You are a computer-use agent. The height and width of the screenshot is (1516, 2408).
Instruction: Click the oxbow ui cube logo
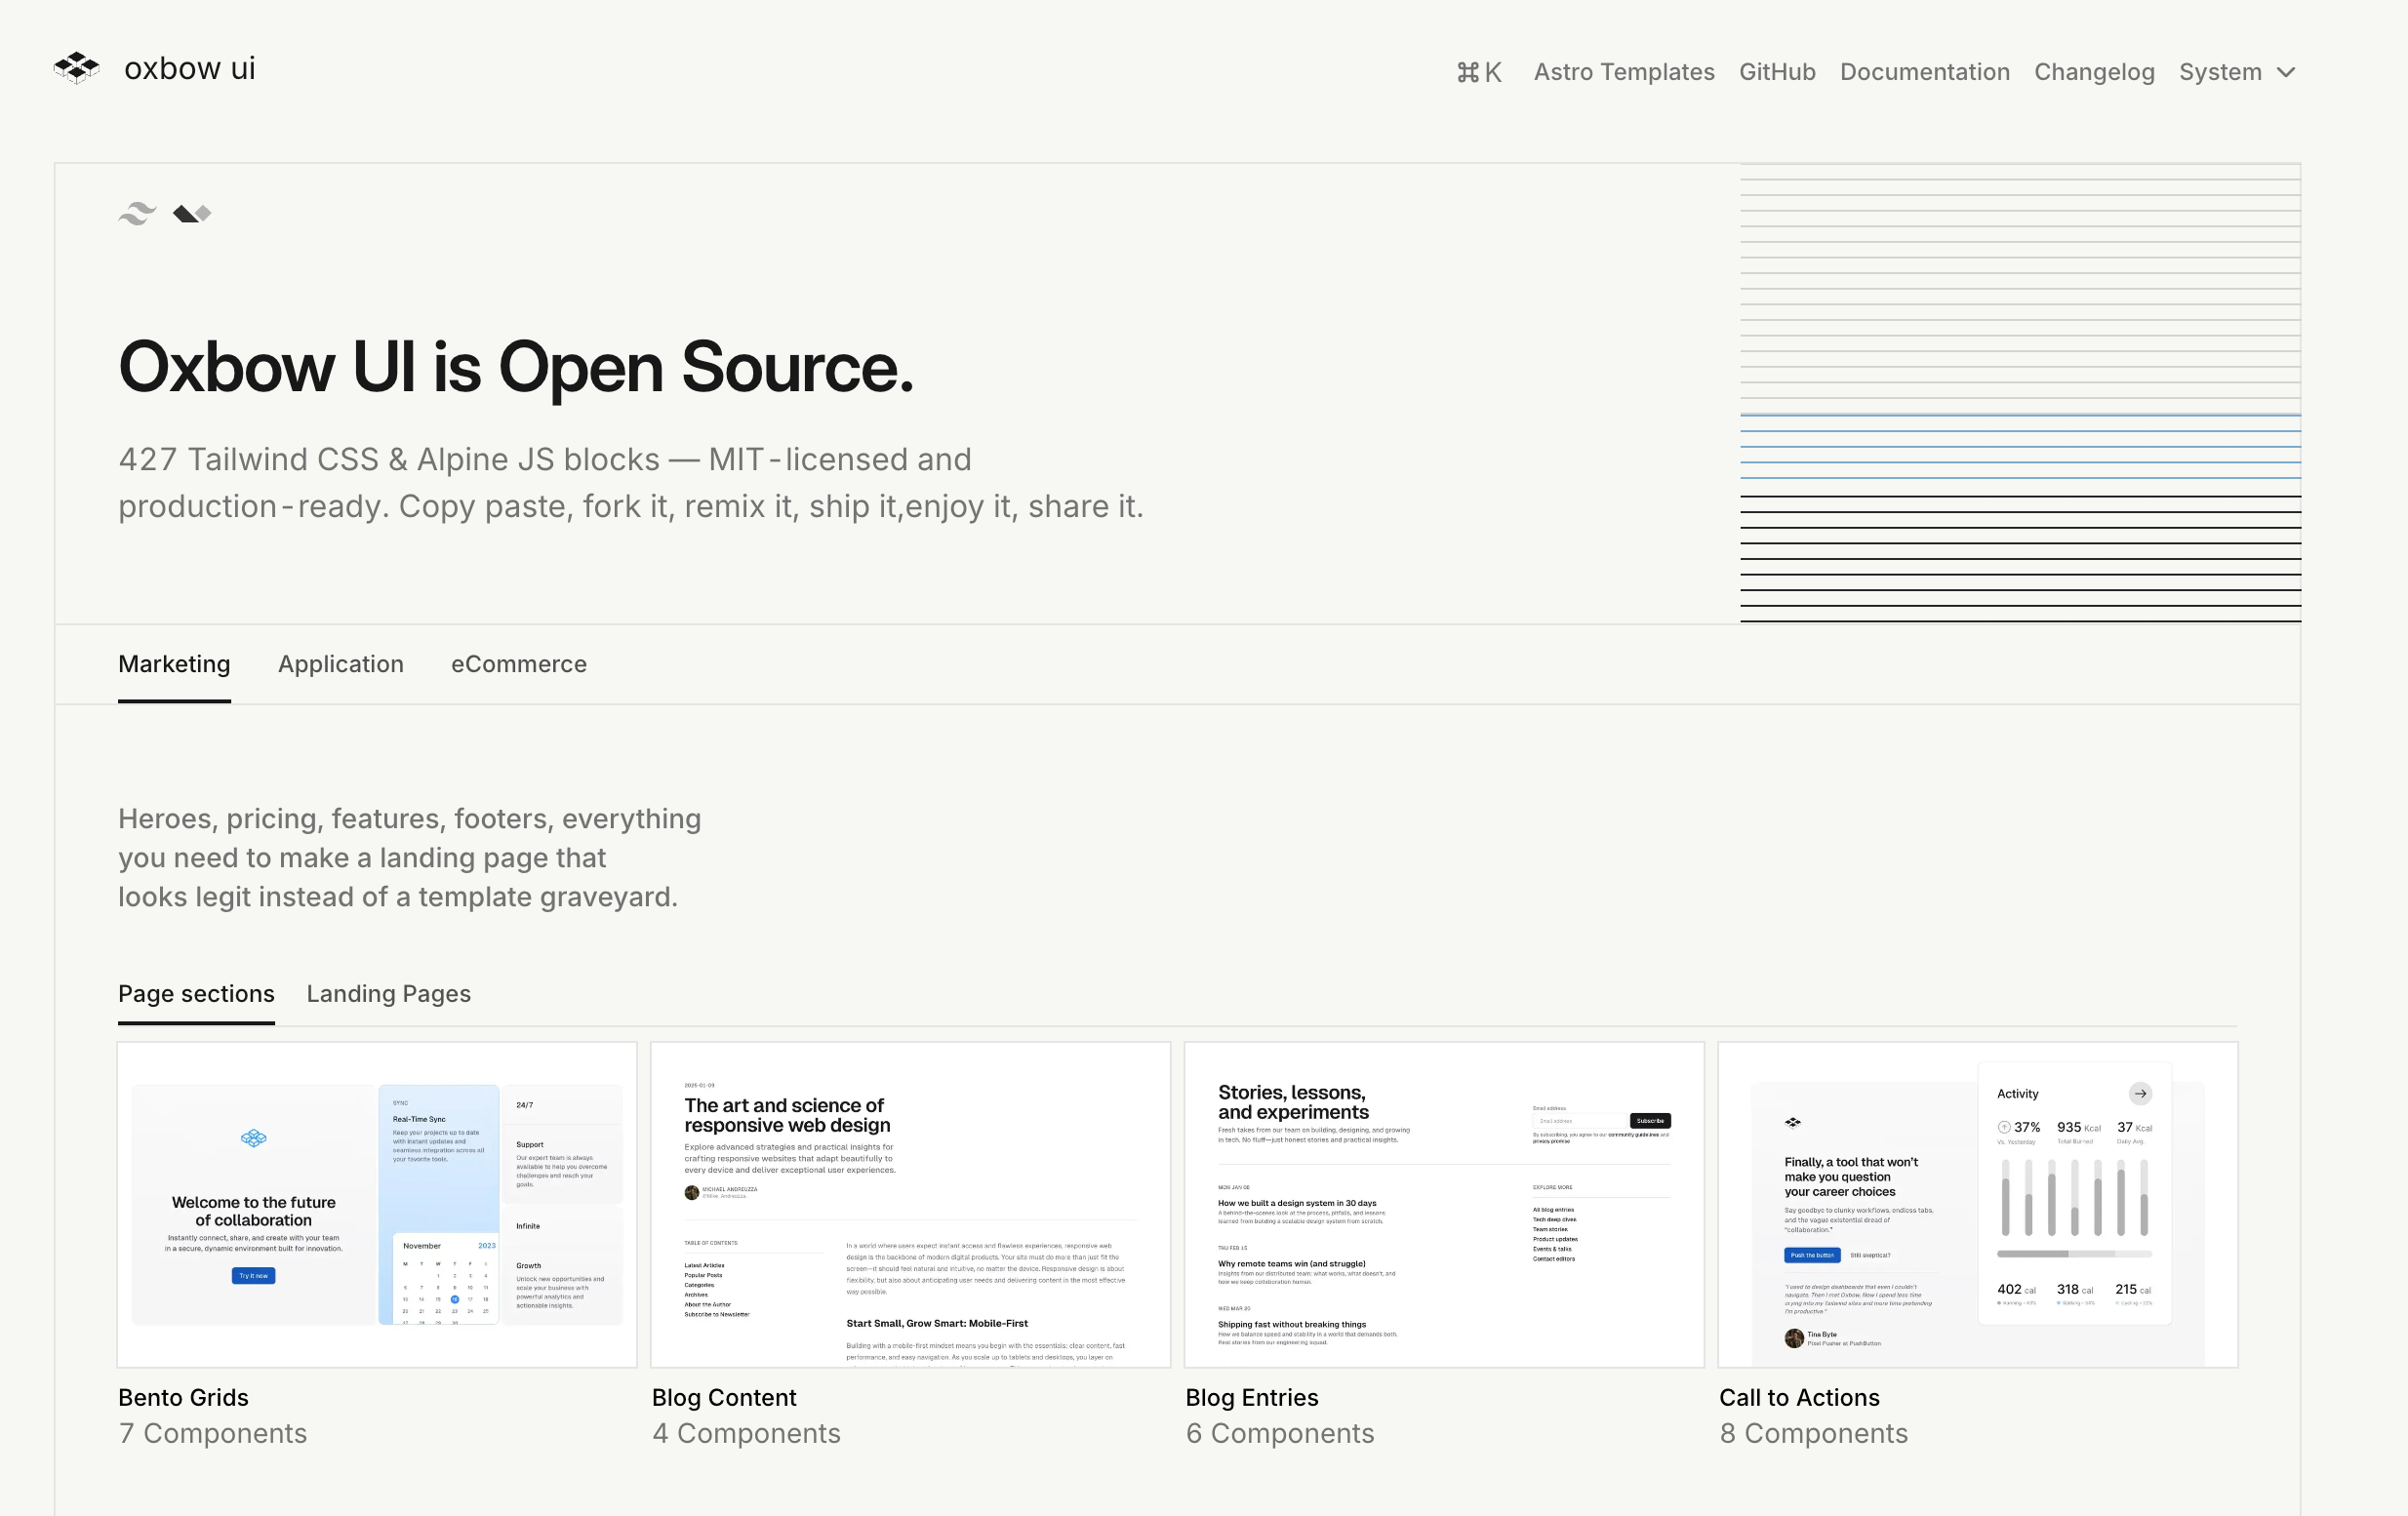coord(77,68)
